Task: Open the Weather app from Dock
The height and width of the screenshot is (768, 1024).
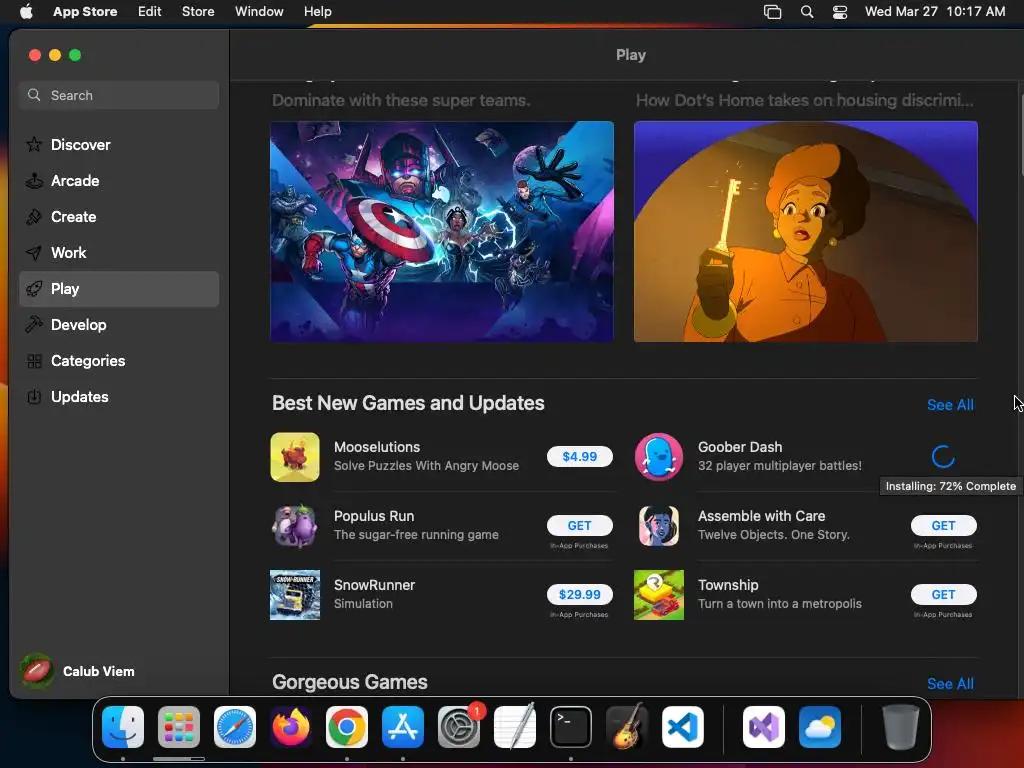Action: (820, 727)
